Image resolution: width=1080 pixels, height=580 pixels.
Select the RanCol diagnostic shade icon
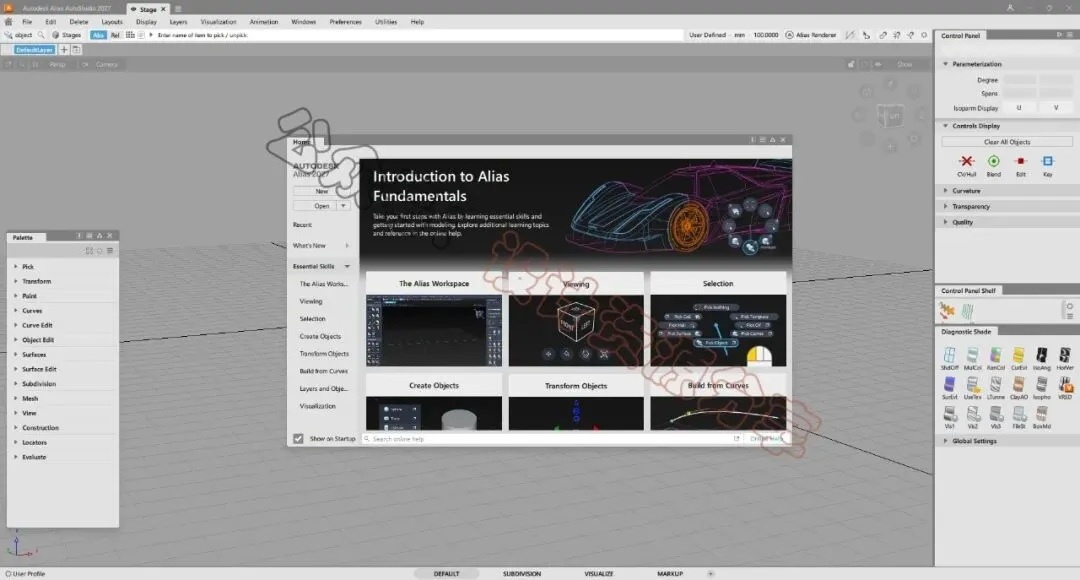995,355
